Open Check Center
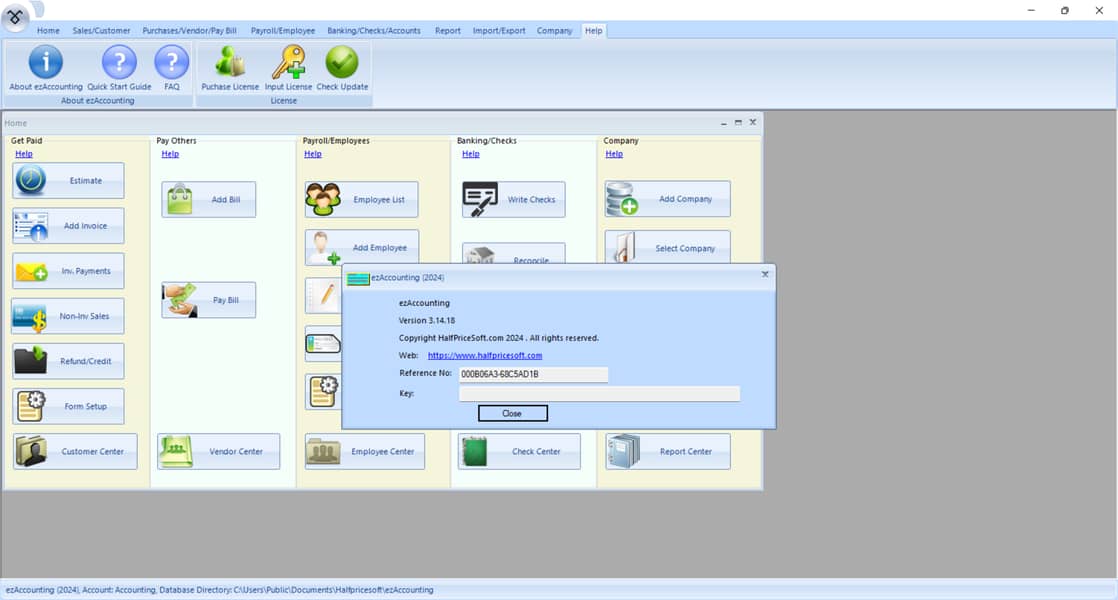This screenshot has height=600, width=1118. click(x=519, y=451)
